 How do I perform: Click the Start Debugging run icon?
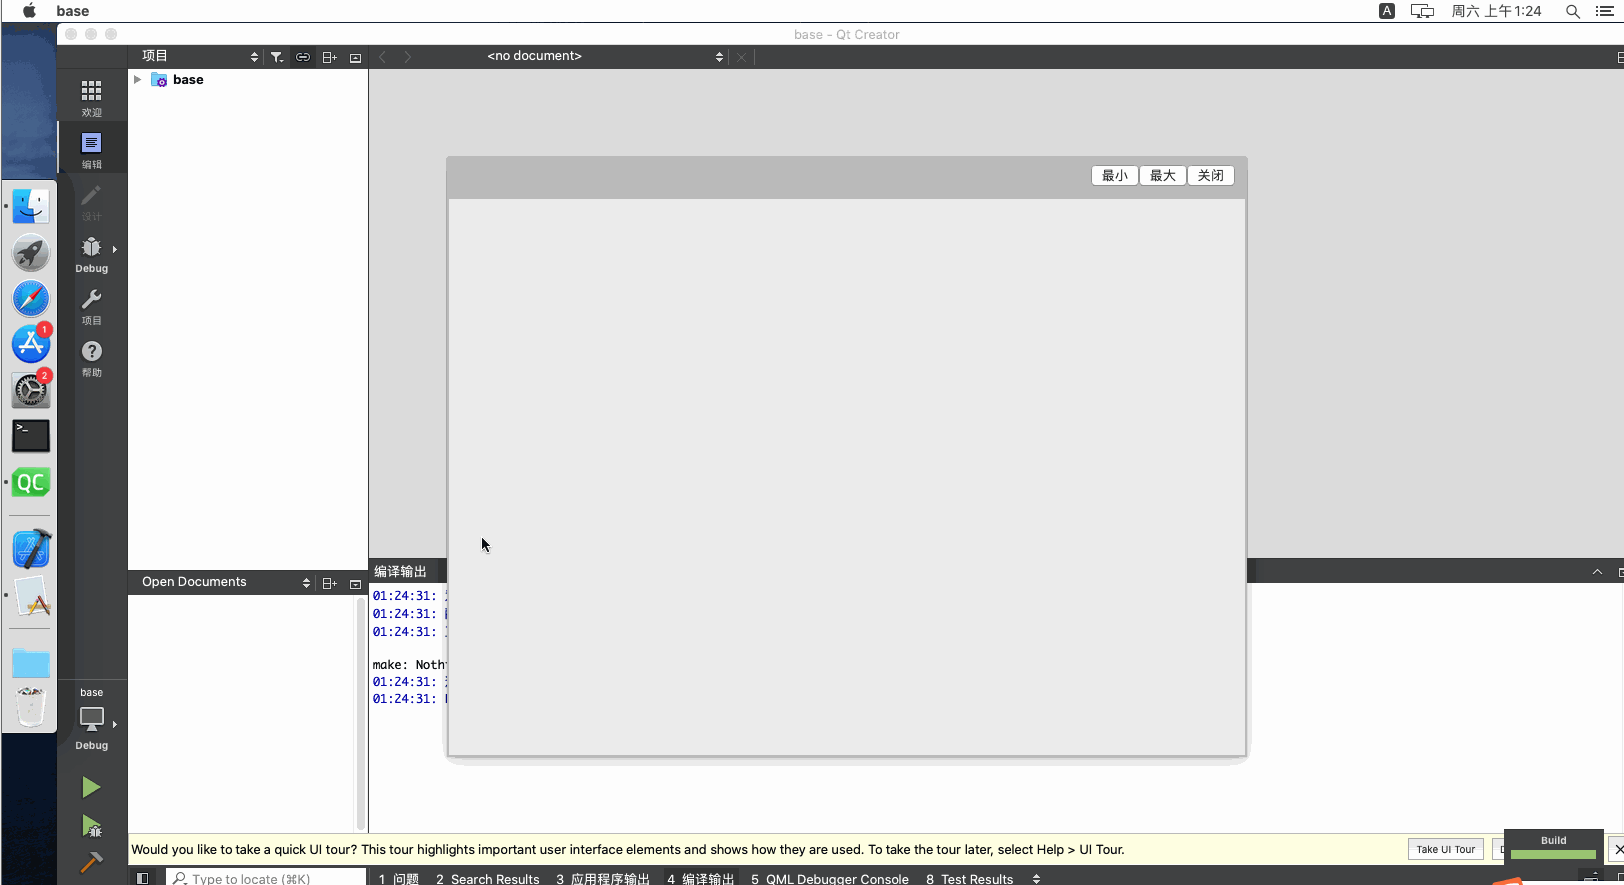click(91, 826)
